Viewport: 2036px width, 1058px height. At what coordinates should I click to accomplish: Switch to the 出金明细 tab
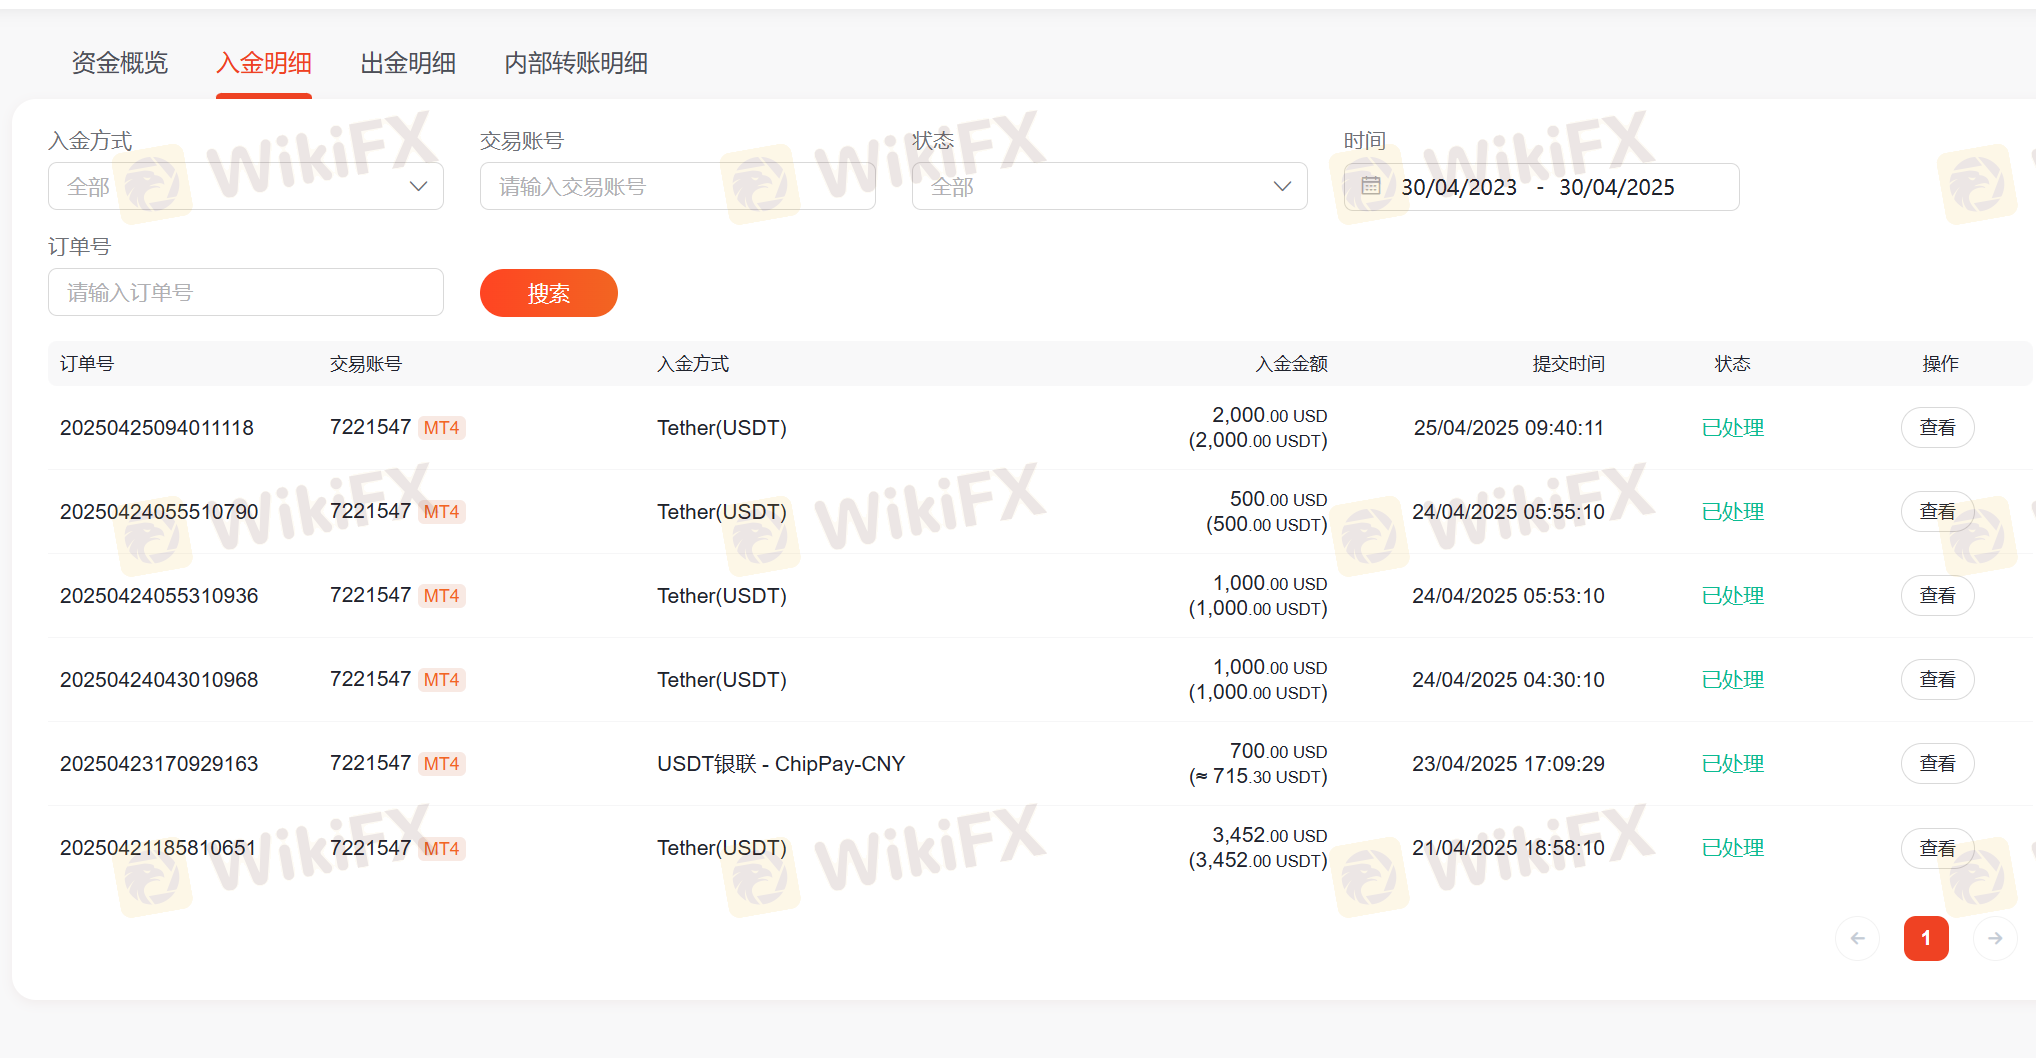click(408, 63)
